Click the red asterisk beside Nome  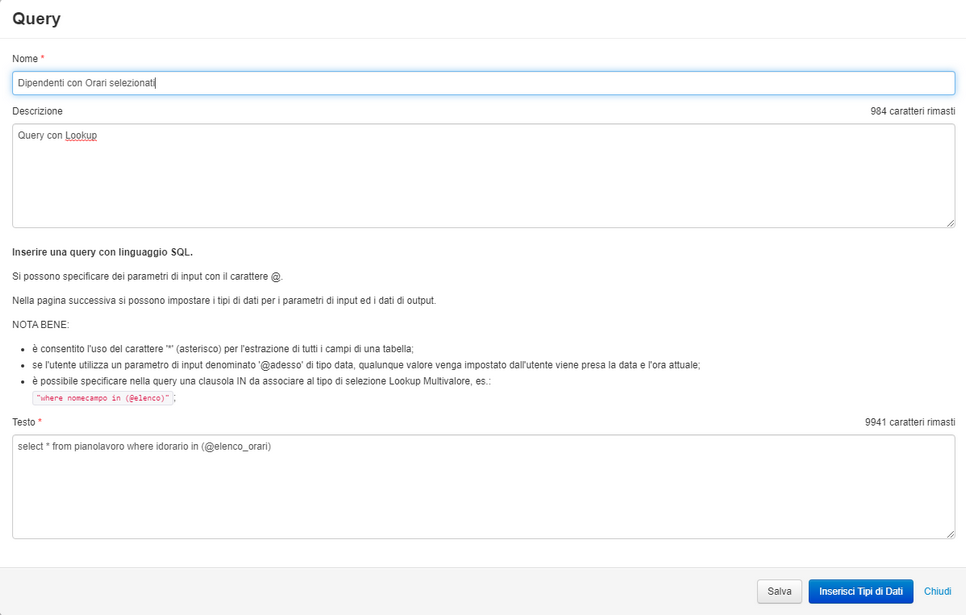42,59
